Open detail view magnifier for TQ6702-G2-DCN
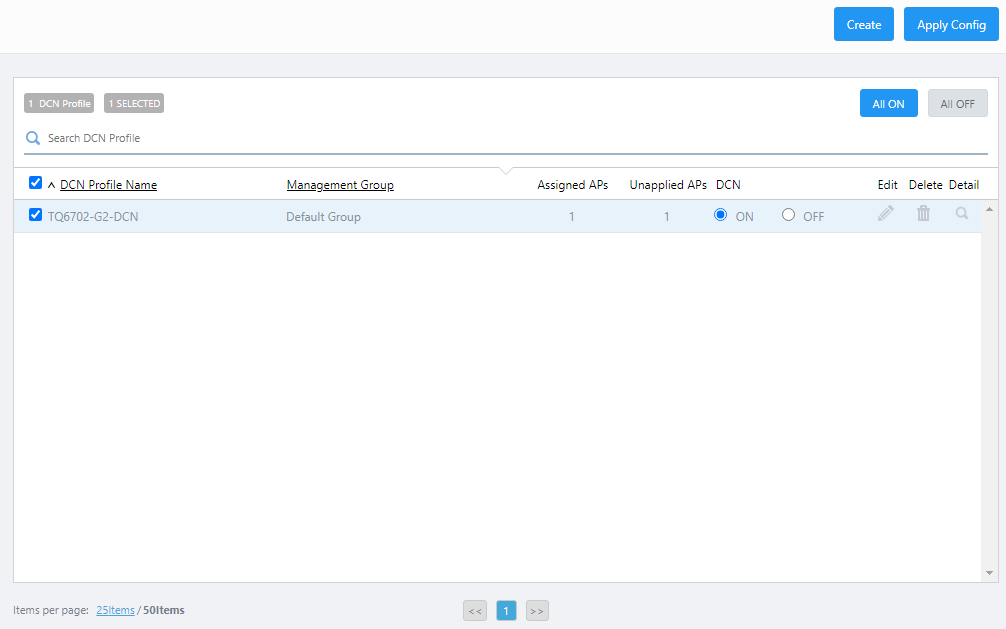This screenshot has width=1006, height=629. [962, 214]
